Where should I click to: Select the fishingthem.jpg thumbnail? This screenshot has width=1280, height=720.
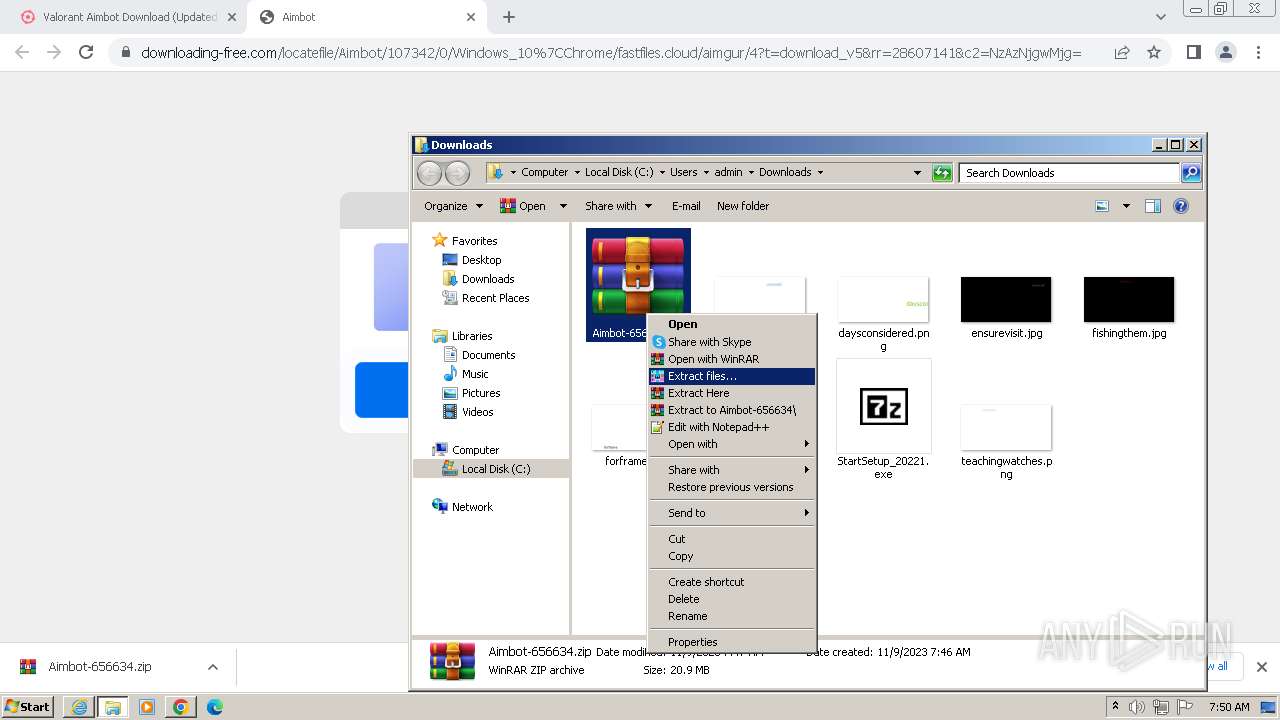click(x=1129, y=300)
